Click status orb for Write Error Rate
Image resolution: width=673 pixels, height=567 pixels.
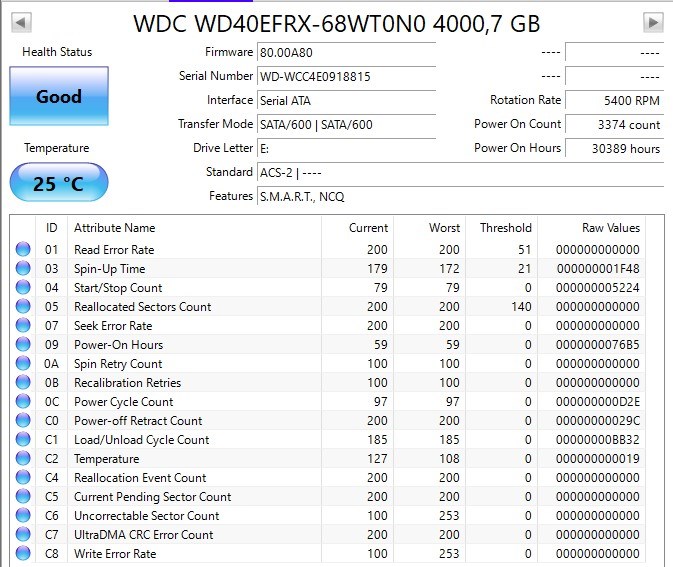pos(23,553)
